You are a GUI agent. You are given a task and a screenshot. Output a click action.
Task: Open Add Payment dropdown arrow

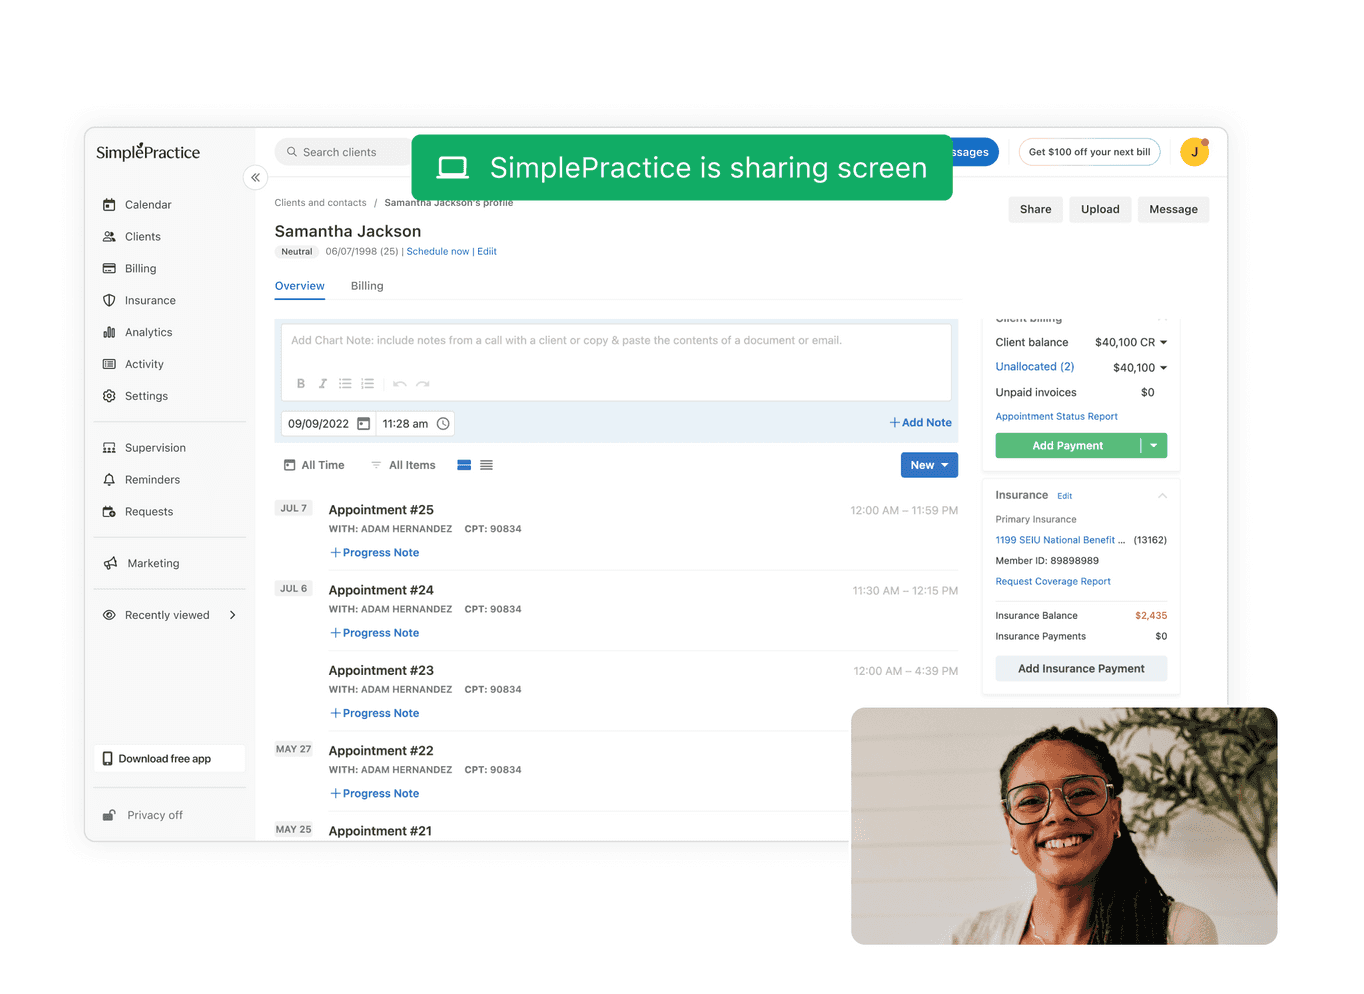tap(1154, 446)
